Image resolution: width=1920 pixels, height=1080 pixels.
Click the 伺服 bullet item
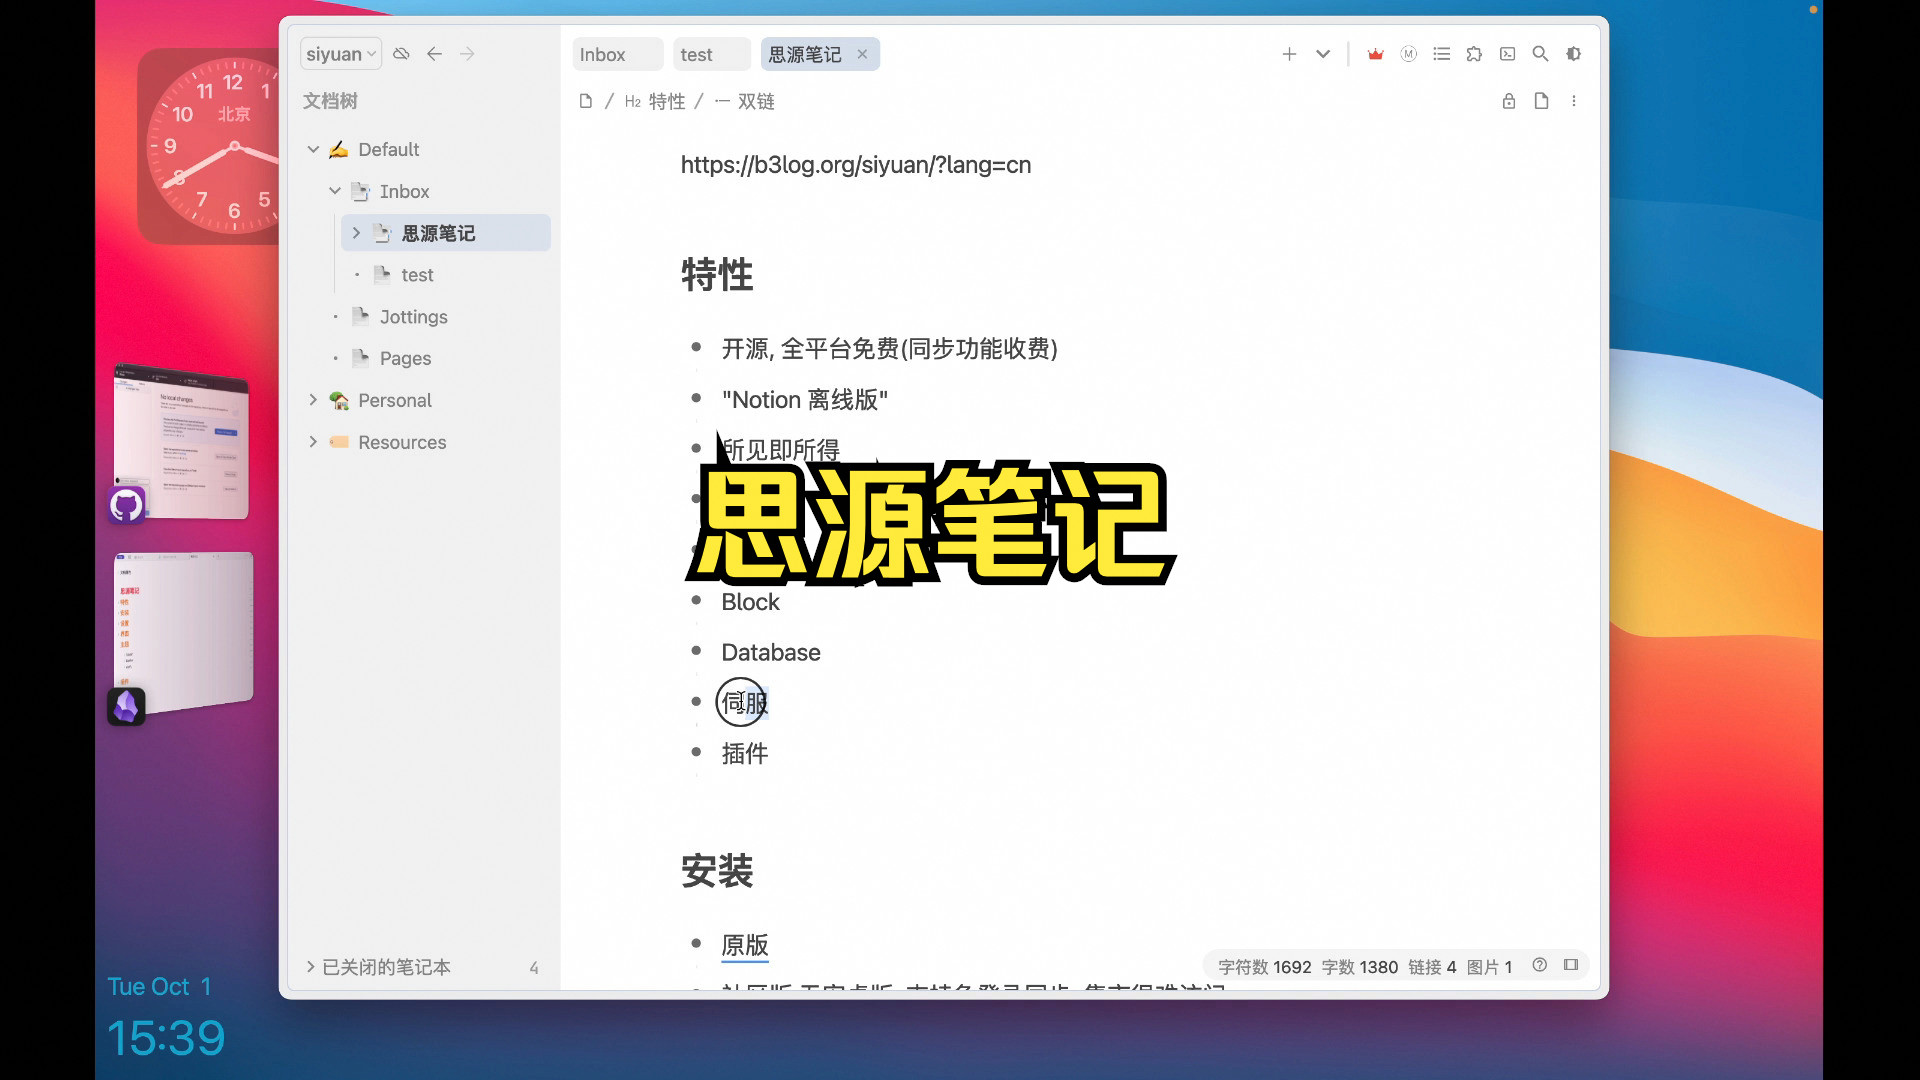(745, 703)
